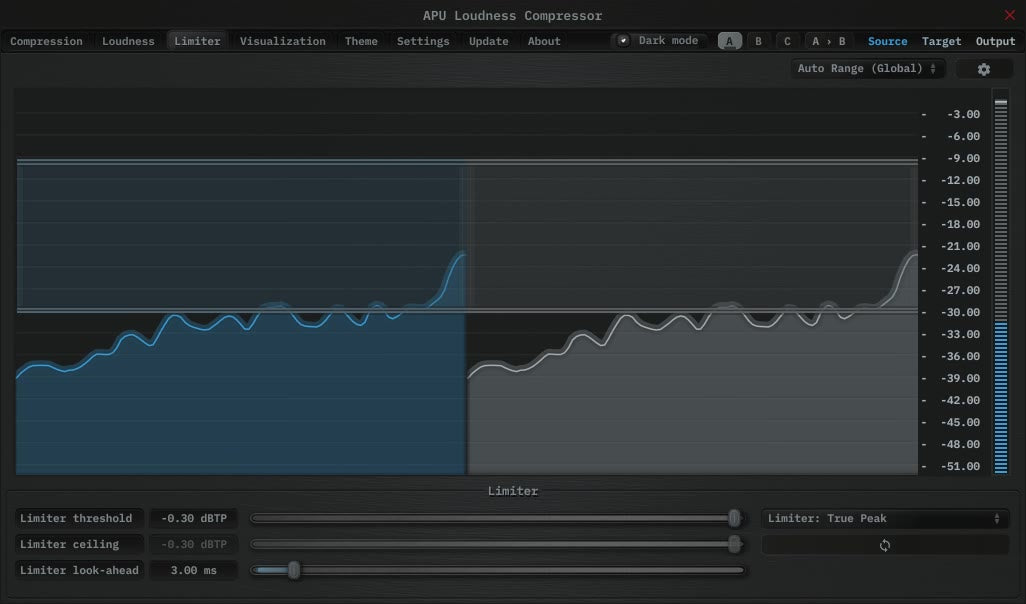
Task: Select preset slot C
Action: 787,41
